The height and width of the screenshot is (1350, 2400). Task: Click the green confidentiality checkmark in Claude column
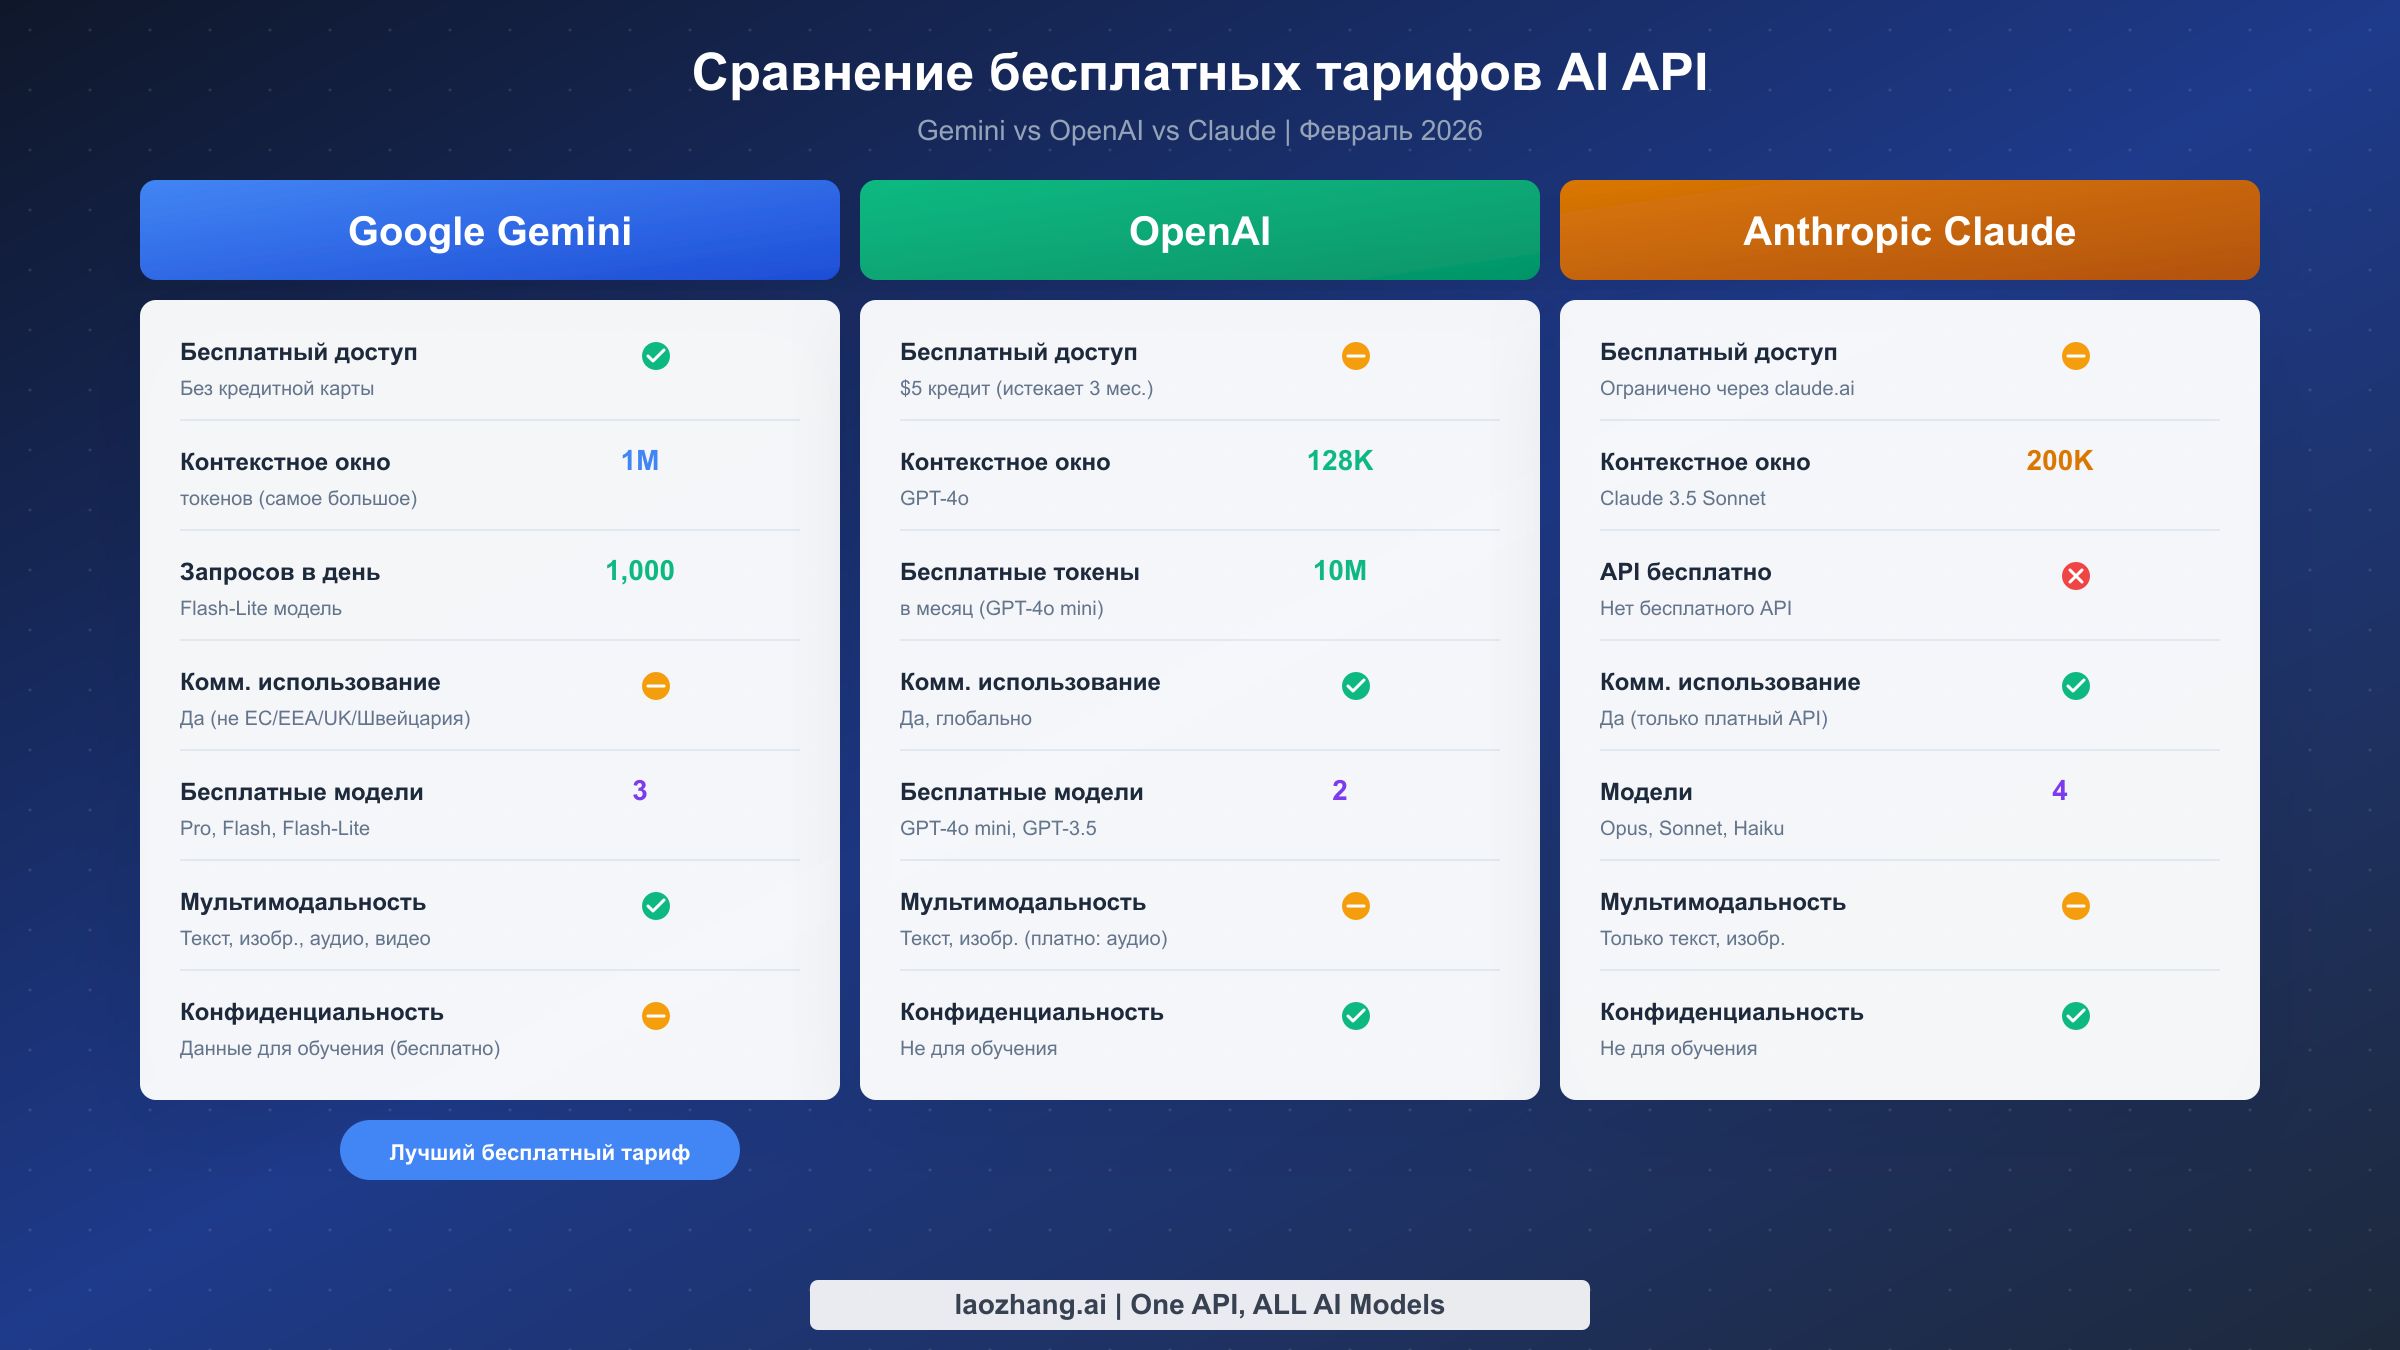click(x=2076, y=1016)
